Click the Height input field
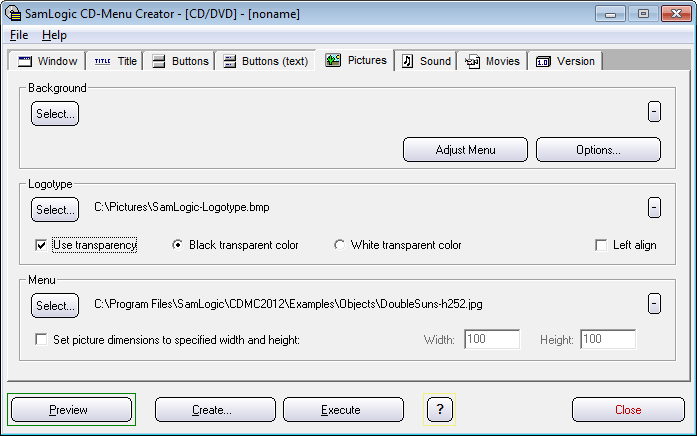 pyautogui.click(x=608, y=339)
